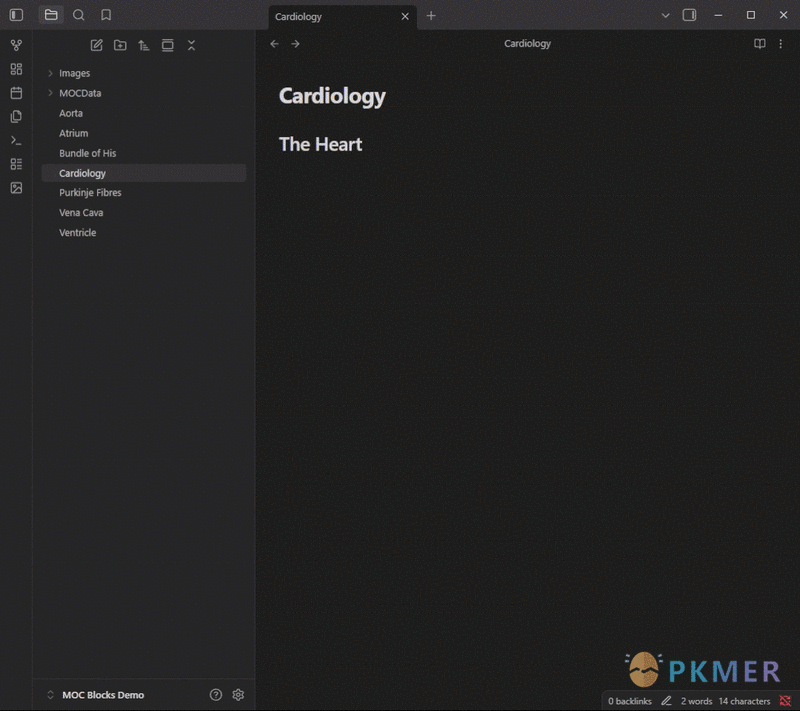The image size is (800, 711).
Task: Close the Cardiology tab
Action: coord(405,16)
